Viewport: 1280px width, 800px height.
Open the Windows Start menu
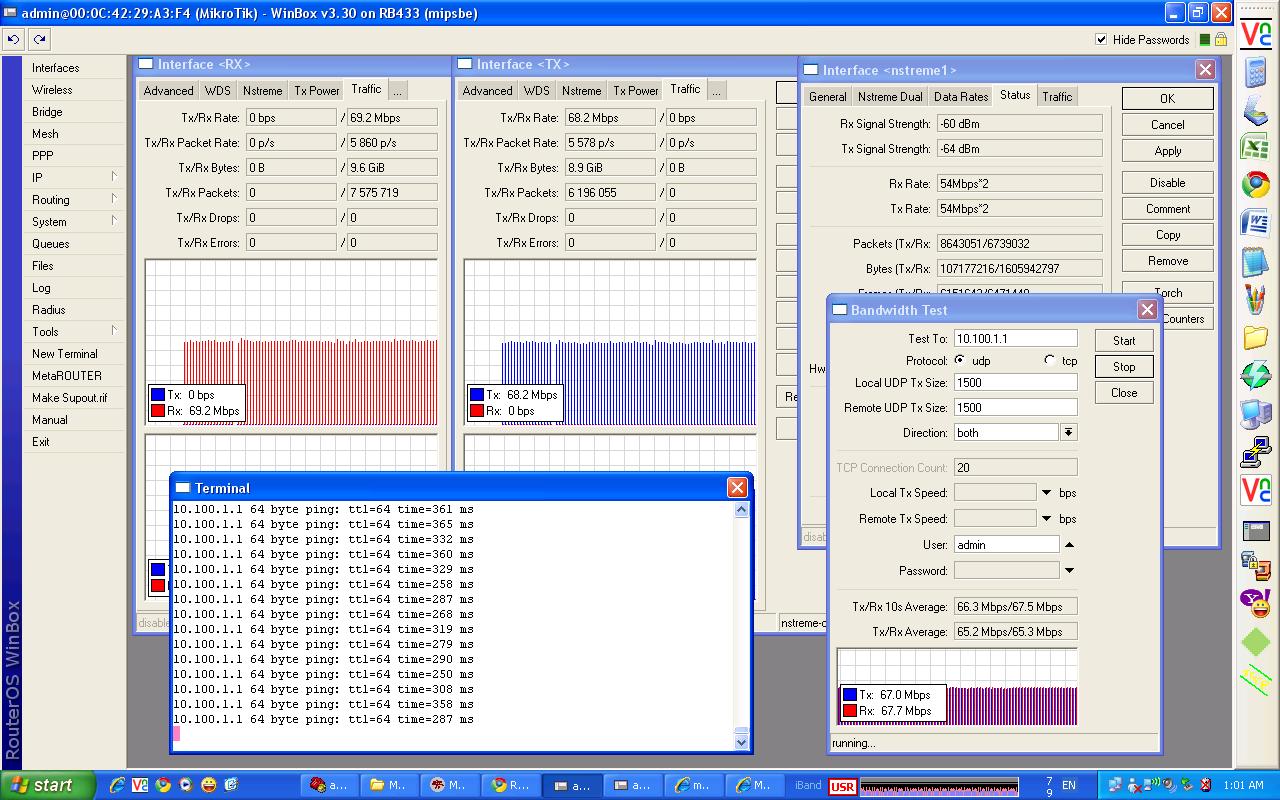[48, 785]
